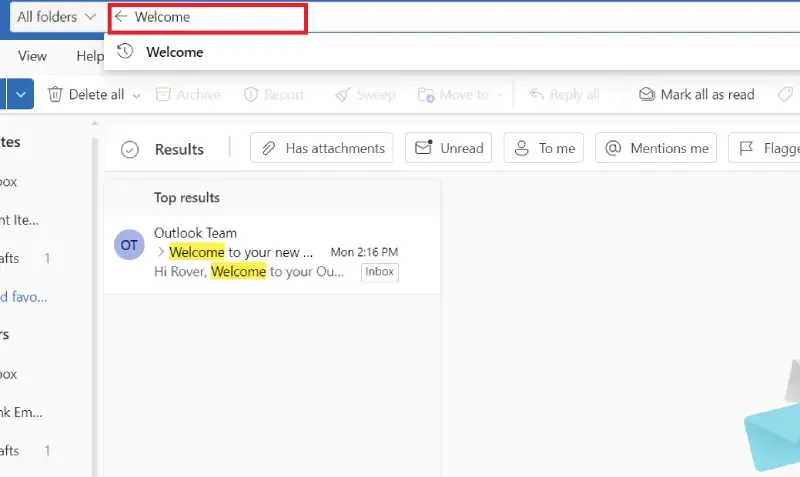Viewport: 800px width, 477px height.
Task: Expand the blue New mail dropdown arrow
Action: click(x=21, y=94)
